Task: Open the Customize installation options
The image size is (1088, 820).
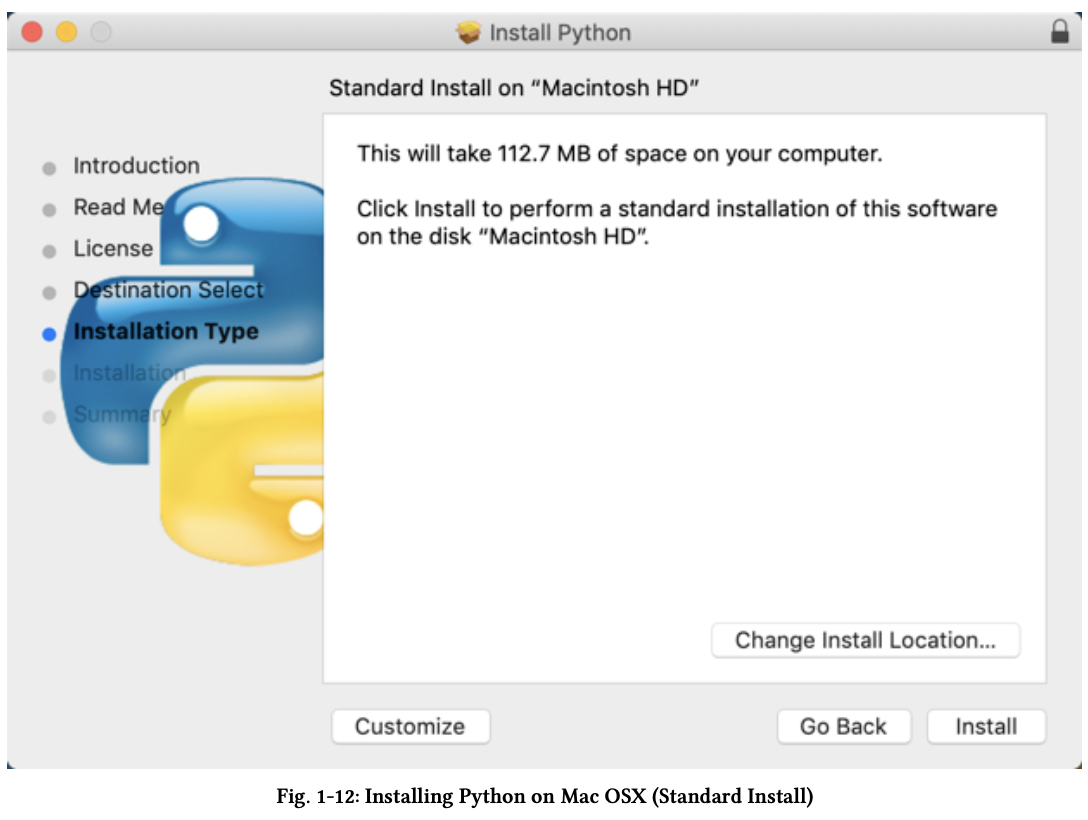Action: click(410, 727)
